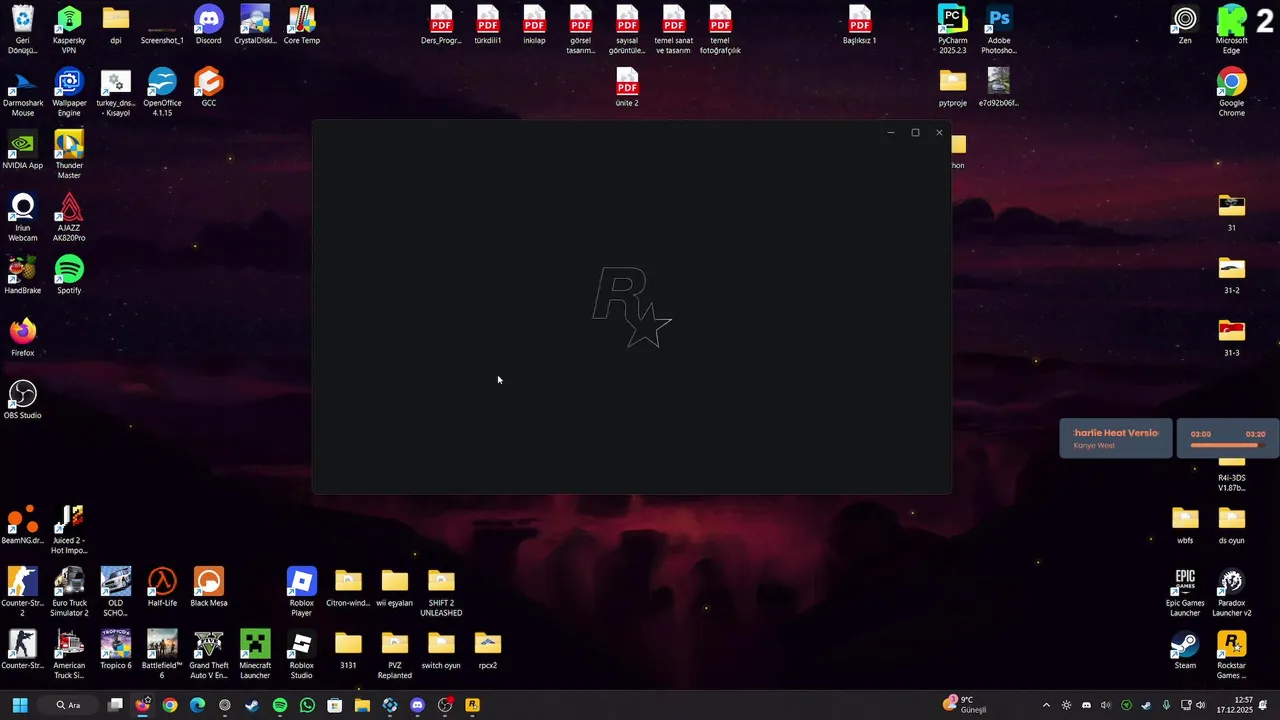1280x720 pixels.
Task: Open the Zen browser desktop icon
Action: click(x=1185, y=24)
